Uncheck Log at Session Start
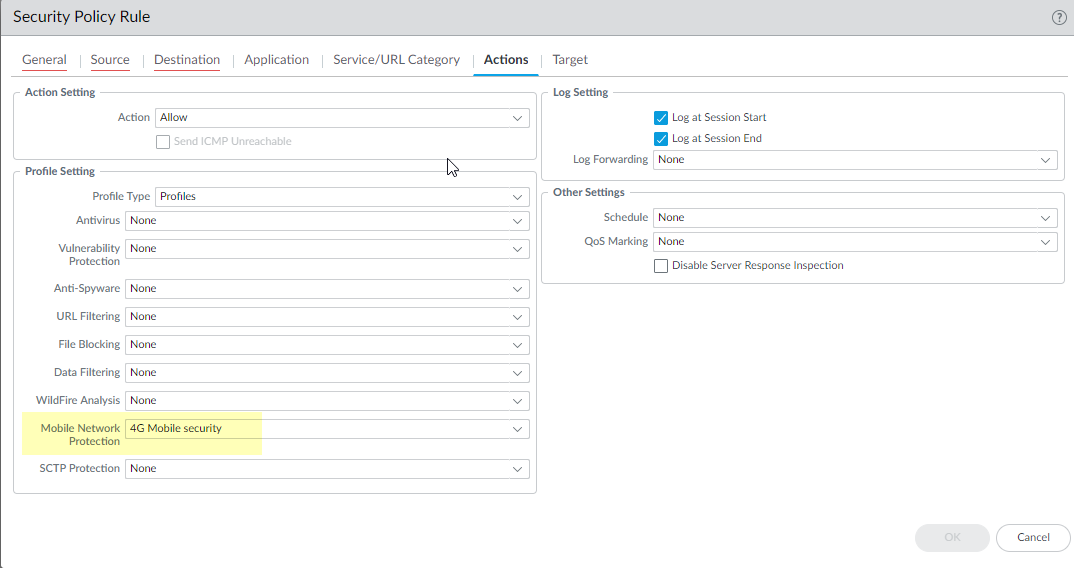This screenshot has height=568, width=1074. (x=661, y=118)
